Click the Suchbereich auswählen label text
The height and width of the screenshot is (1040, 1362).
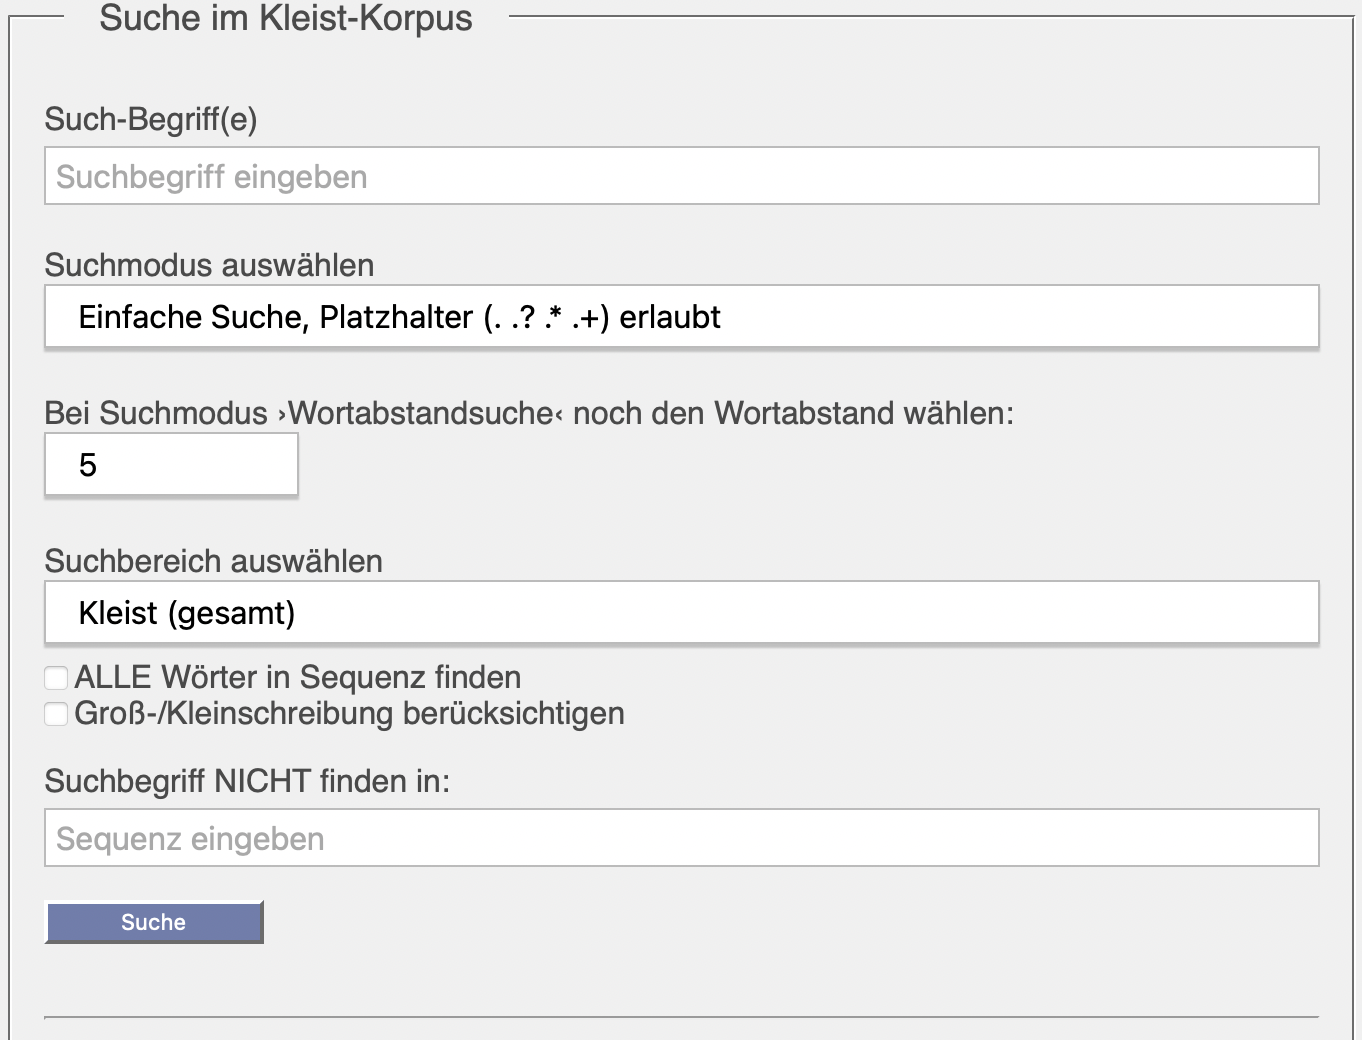click(x=213, y=562)
